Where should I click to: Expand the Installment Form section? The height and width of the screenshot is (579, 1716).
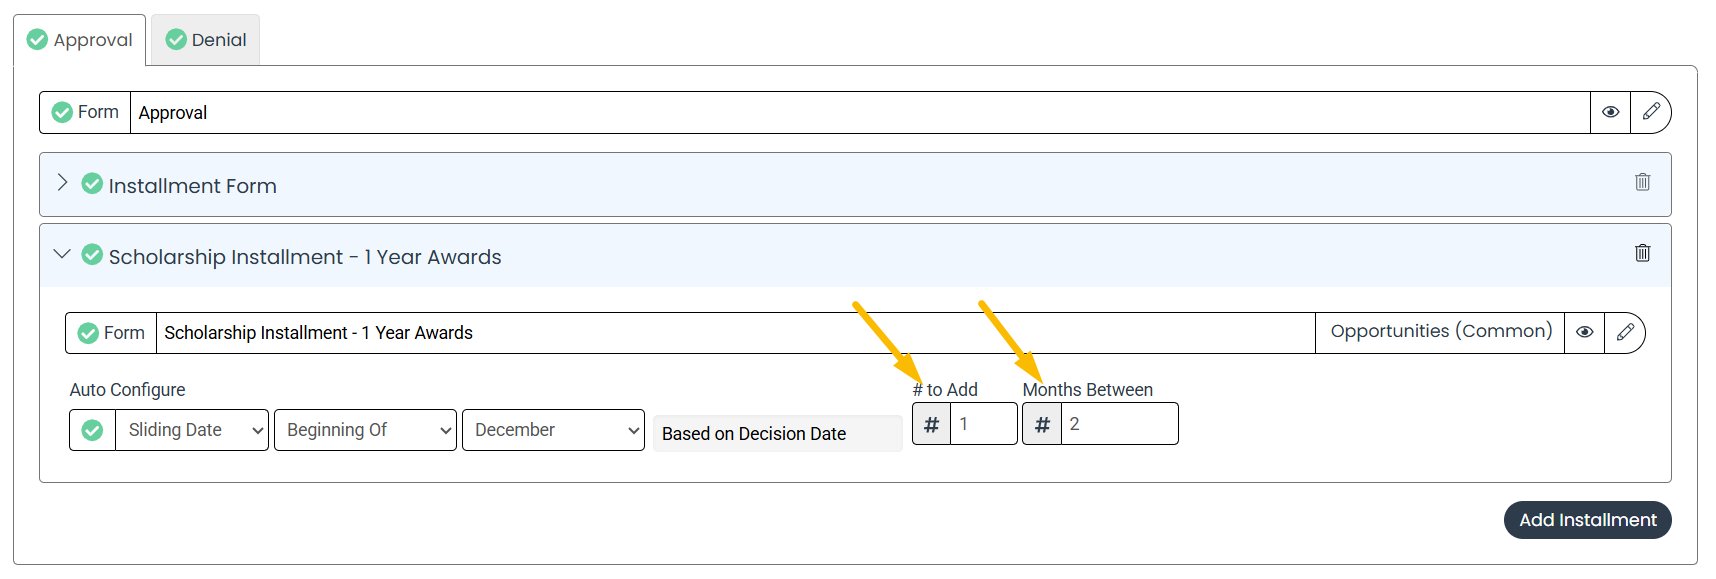tap(62, 182)
